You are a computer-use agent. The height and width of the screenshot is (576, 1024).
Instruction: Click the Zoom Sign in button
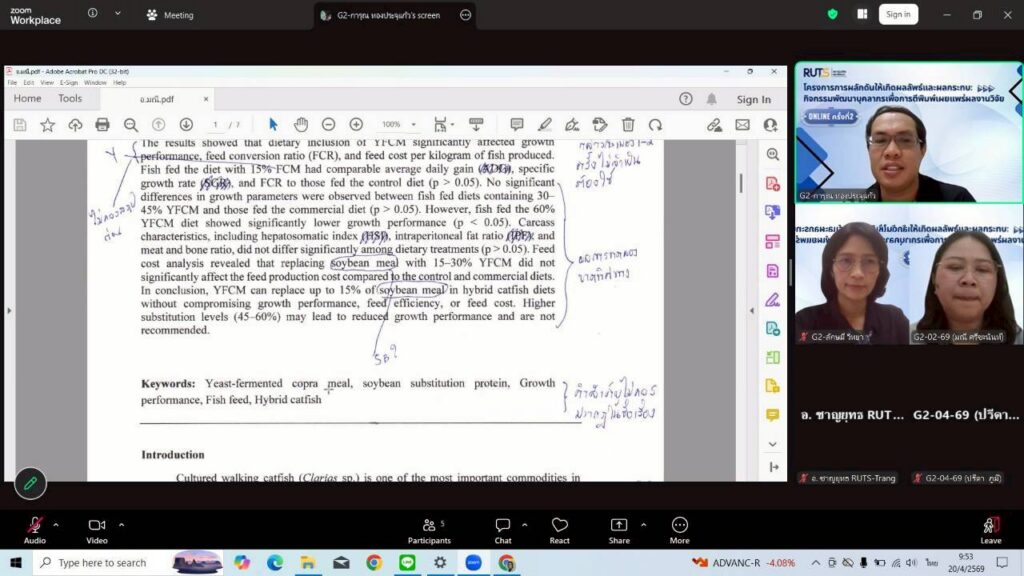tap(898, 14)
